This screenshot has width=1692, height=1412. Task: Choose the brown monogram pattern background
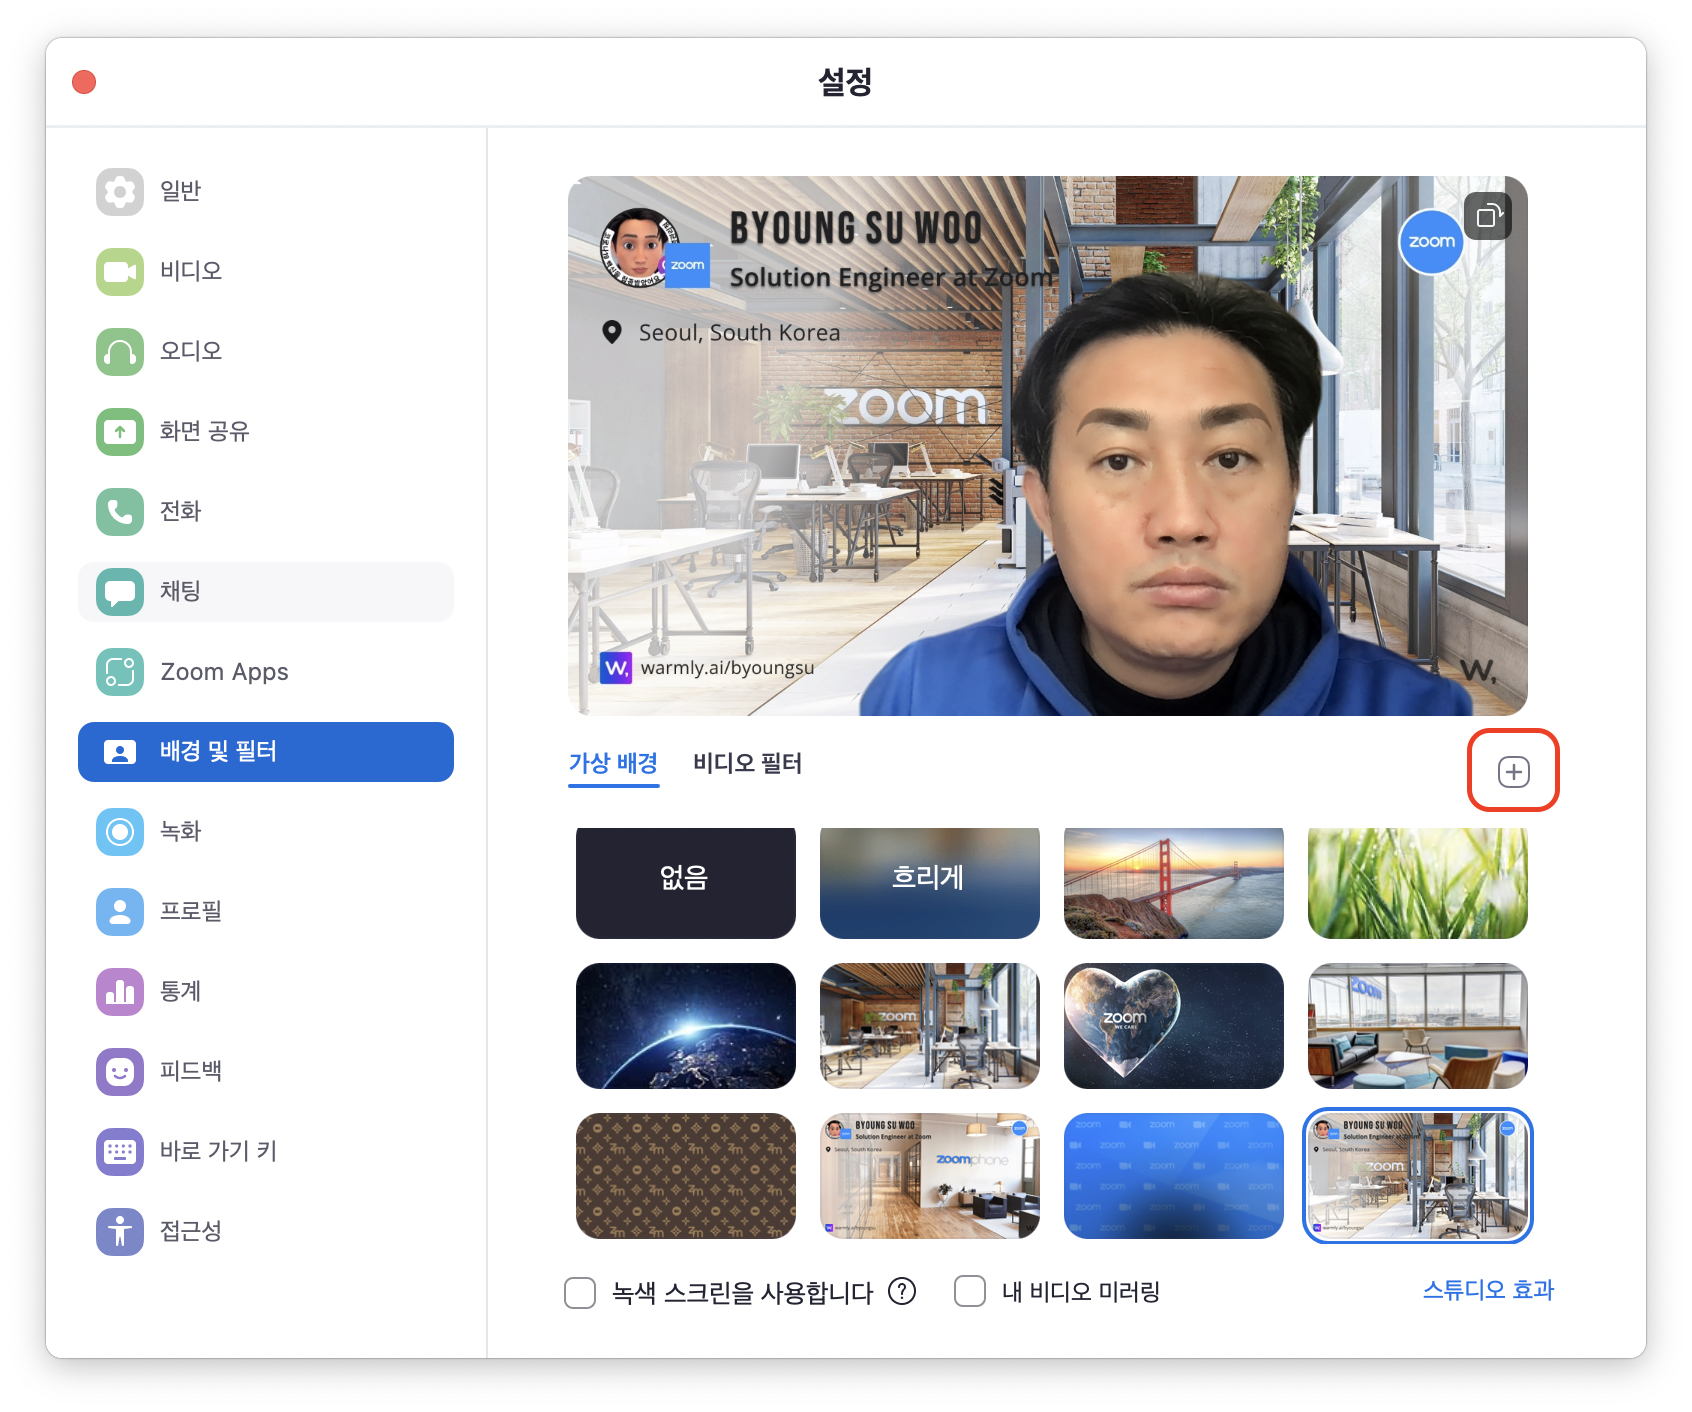coord(686,1176)
